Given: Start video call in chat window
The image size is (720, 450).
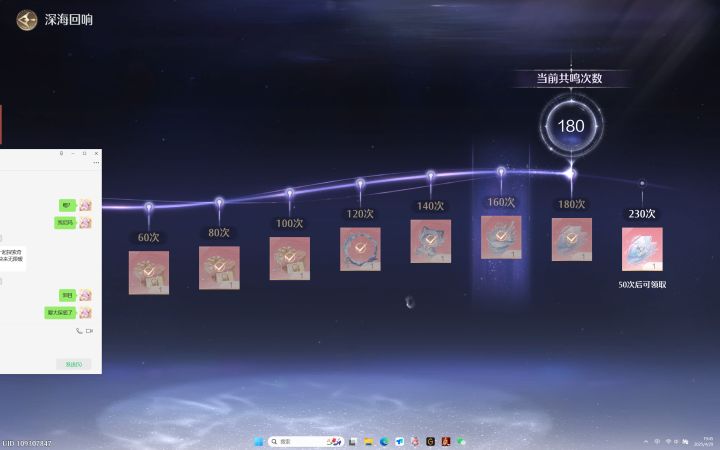Looking at the screenshot, I should 90,331.
